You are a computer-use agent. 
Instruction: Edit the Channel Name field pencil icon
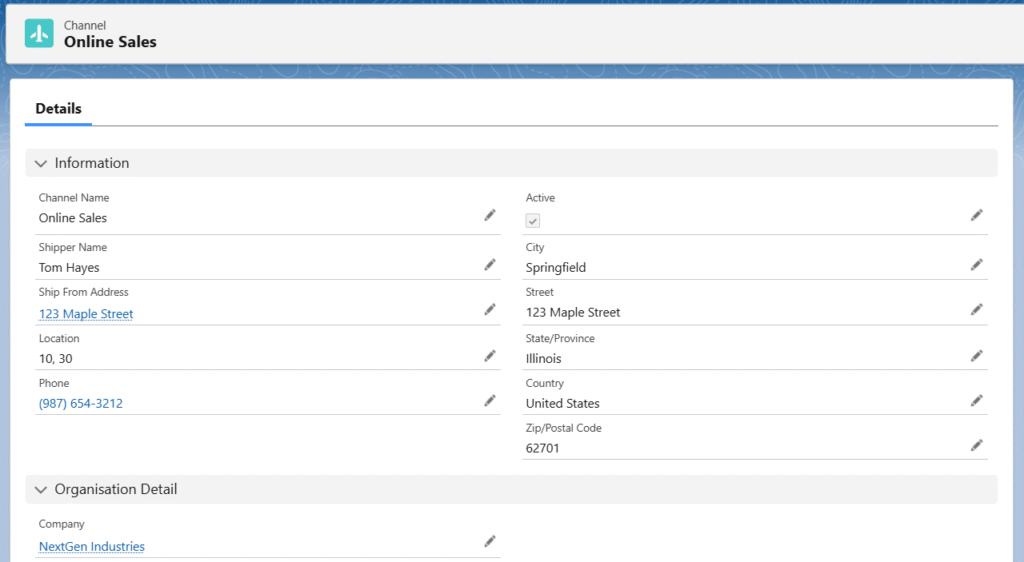[490, 215]
